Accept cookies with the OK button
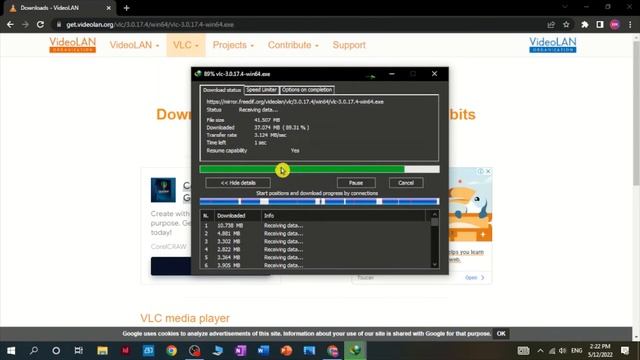The width and height of the screenshot is (640, 360). tap(501, 333)
